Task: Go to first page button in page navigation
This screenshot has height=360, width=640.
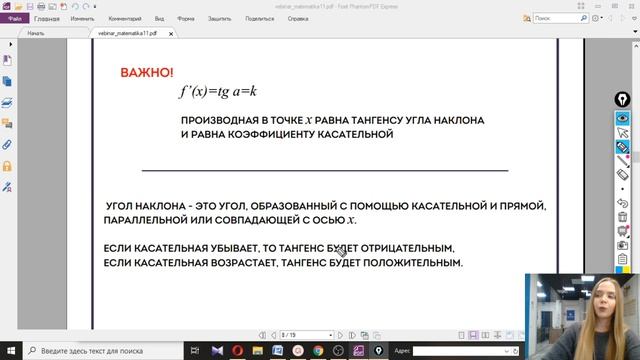Action: point(262,335)
